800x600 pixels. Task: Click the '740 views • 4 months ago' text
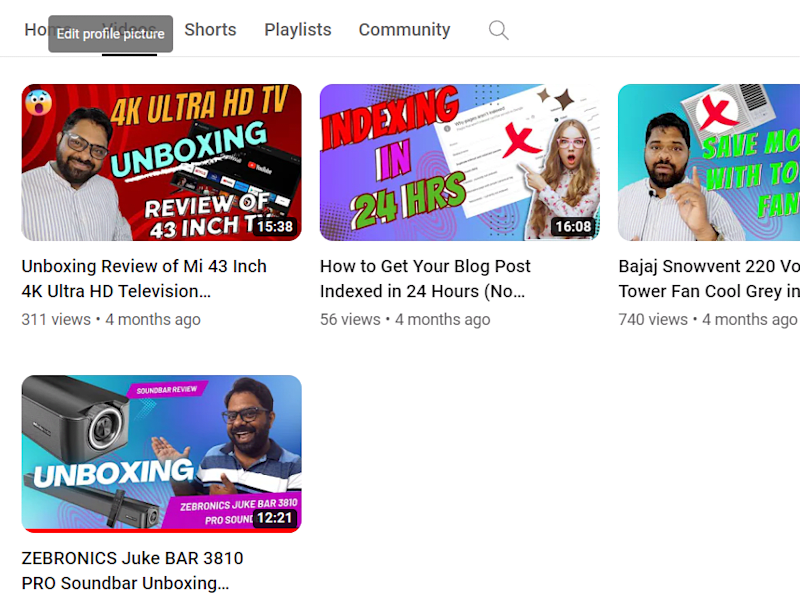[708, 319]
